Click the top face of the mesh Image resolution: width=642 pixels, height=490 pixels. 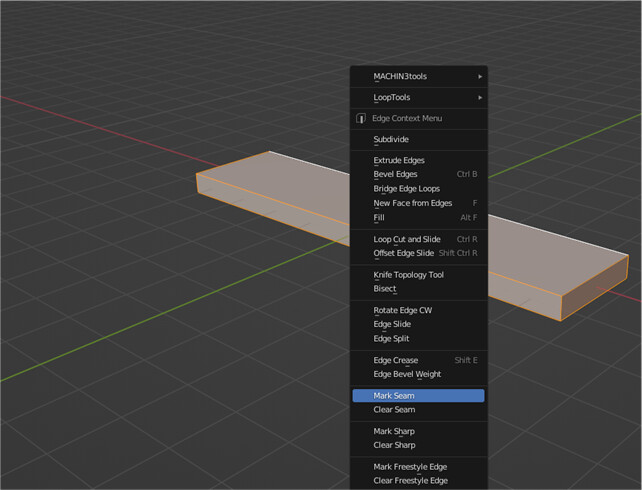pos(287,180)
